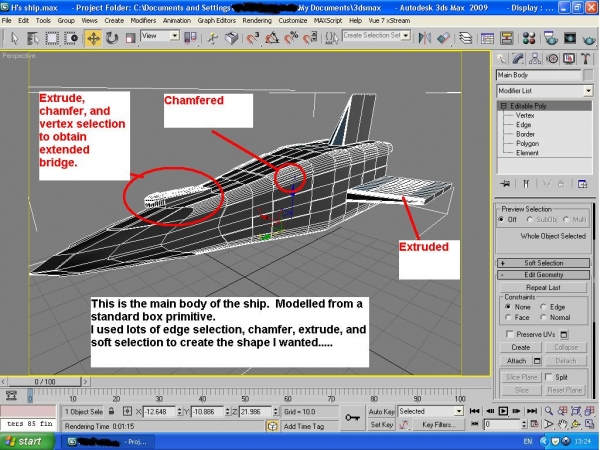Image resolution: width=600 pixels, height=450 pixels.
Task: Open Render Setup teapot icon
Action: [550, 38]
